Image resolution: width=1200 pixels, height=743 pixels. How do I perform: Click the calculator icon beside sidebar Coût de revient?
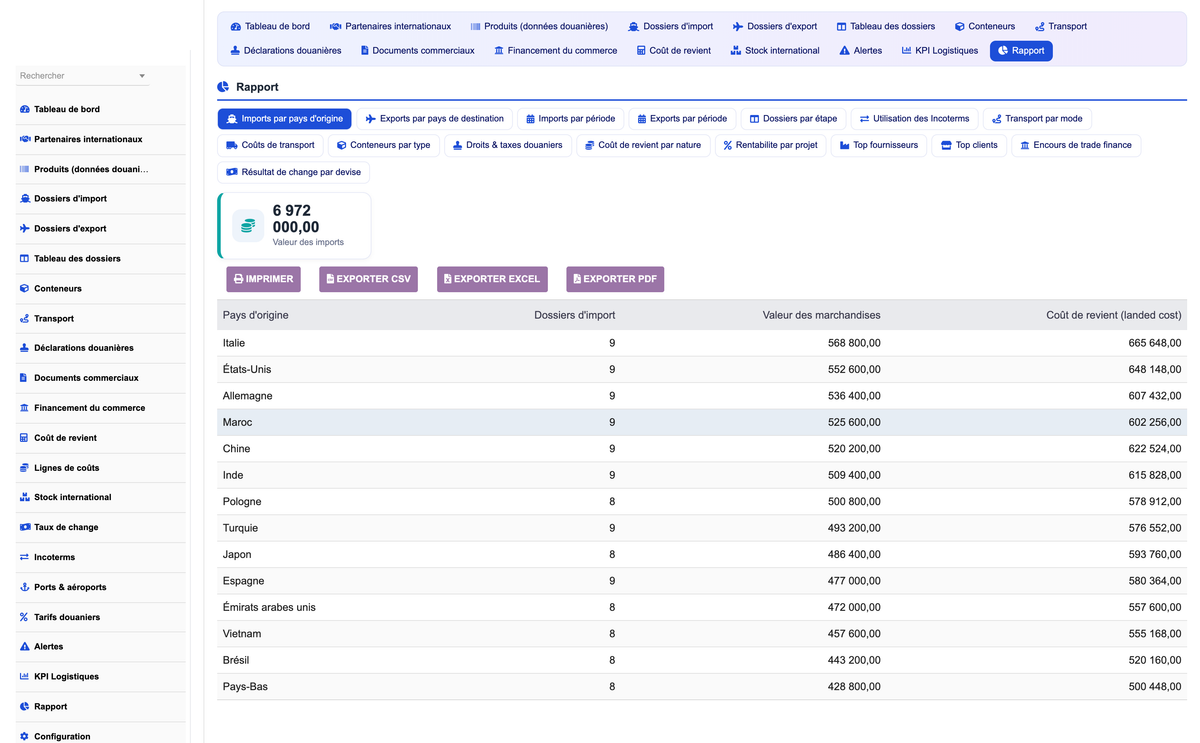point(25,438)
